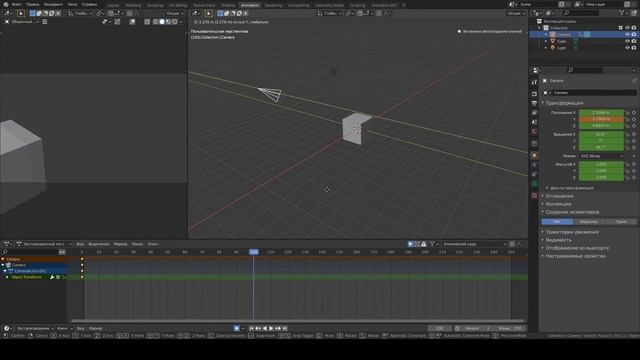Enable solid shading in left viewport header
Viewport: 640px width, 360px height.
coord(162,22)
